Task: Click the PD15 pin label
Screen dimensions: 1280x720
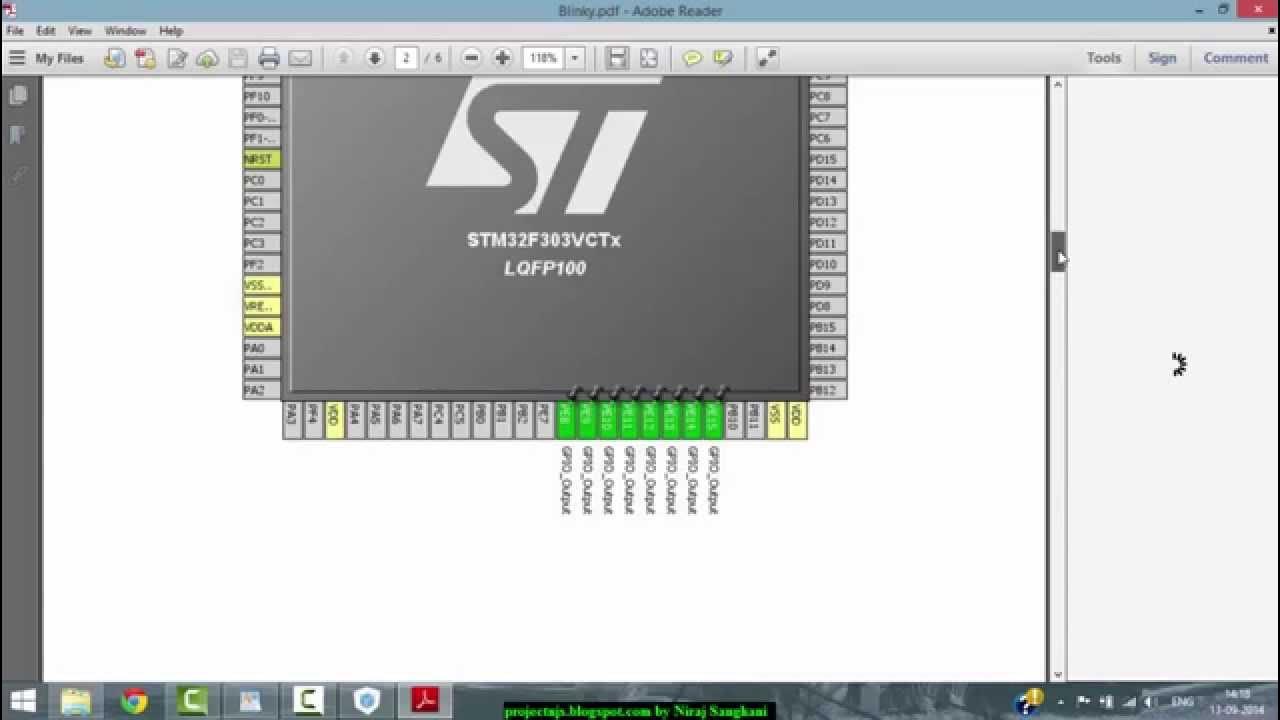Action: 828,159
